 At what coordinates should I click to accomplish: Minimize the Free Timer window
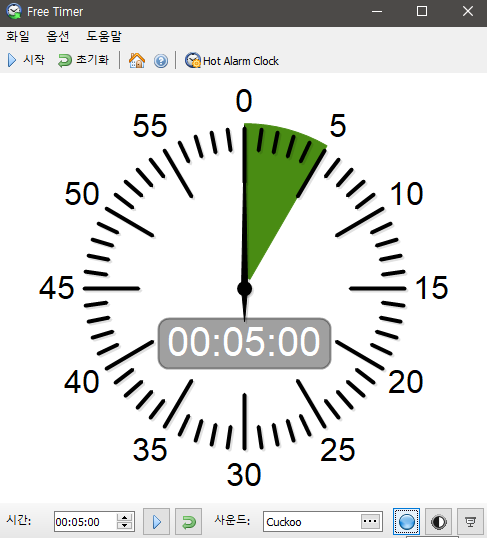coord(377,12)
